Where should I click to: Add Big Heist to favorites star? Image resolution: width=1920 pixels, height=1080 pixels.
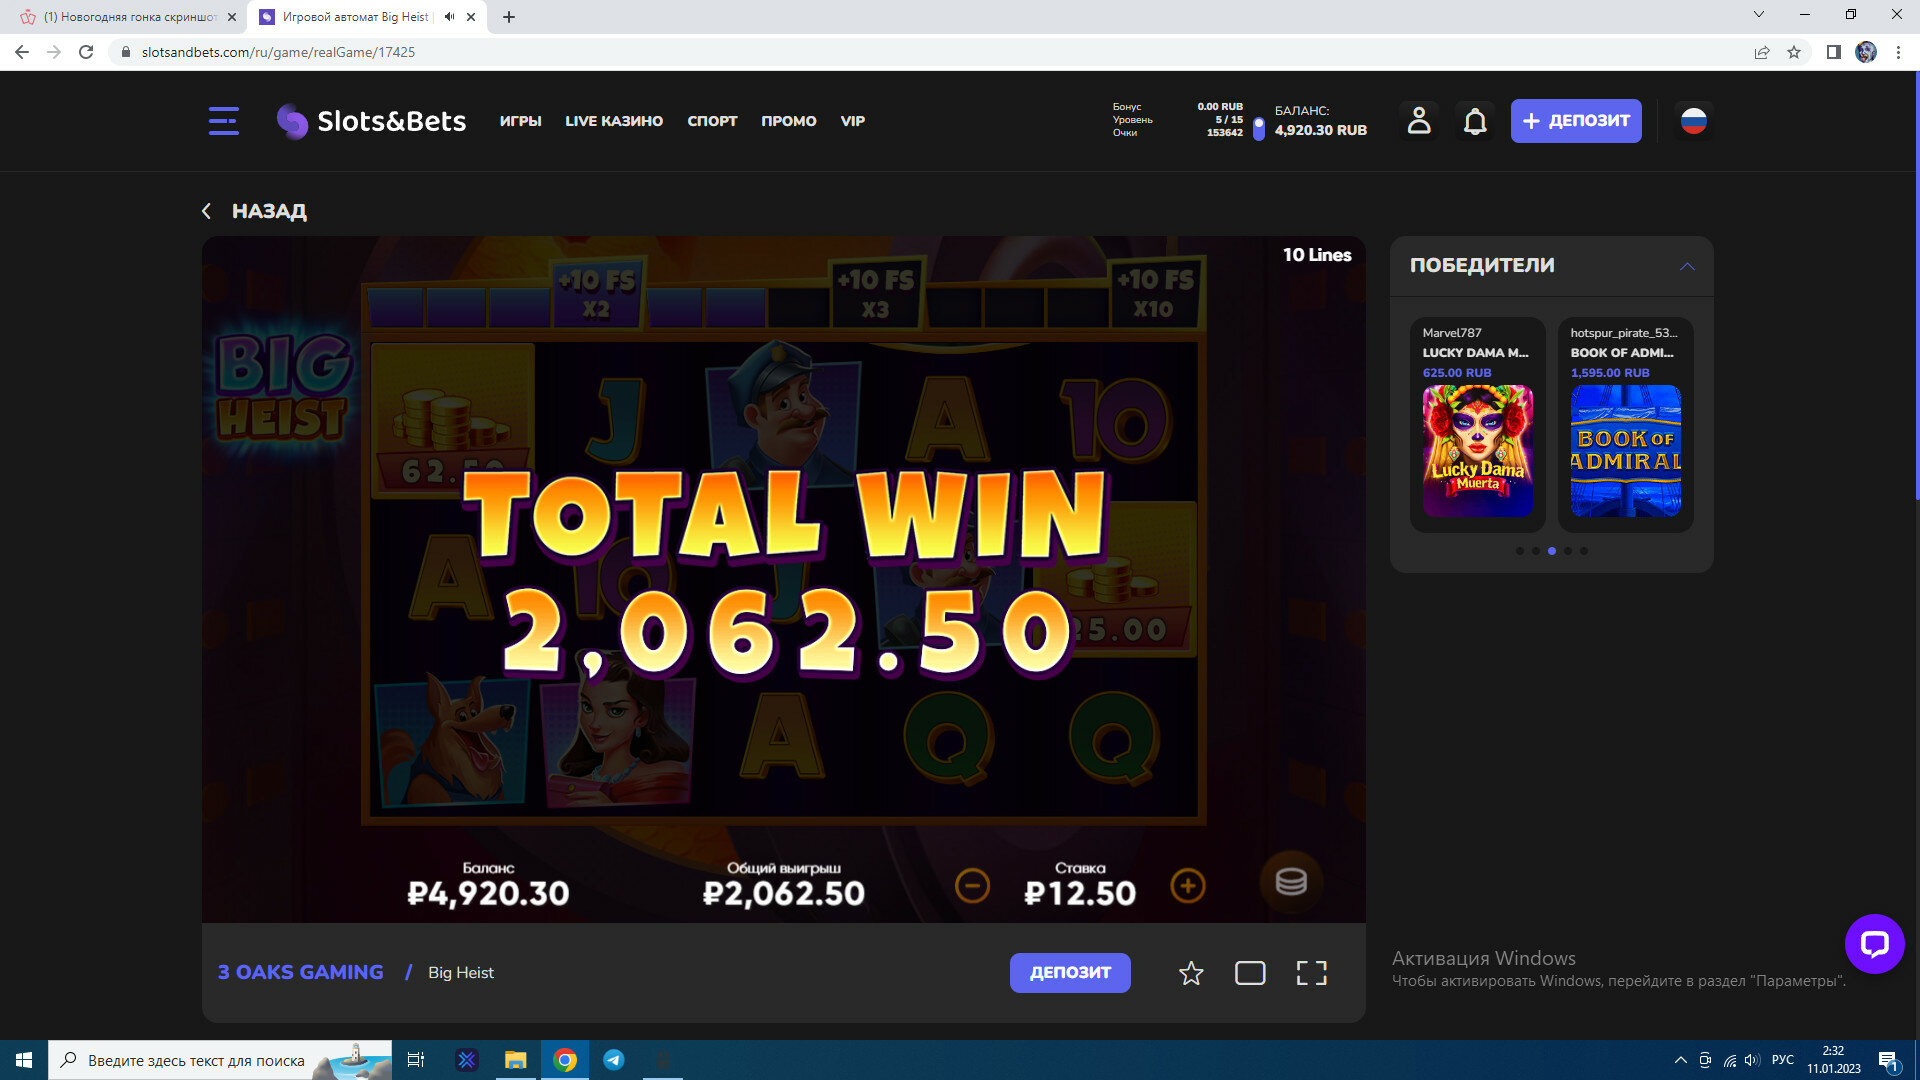pyautogui.click(x=1190, y=973)
